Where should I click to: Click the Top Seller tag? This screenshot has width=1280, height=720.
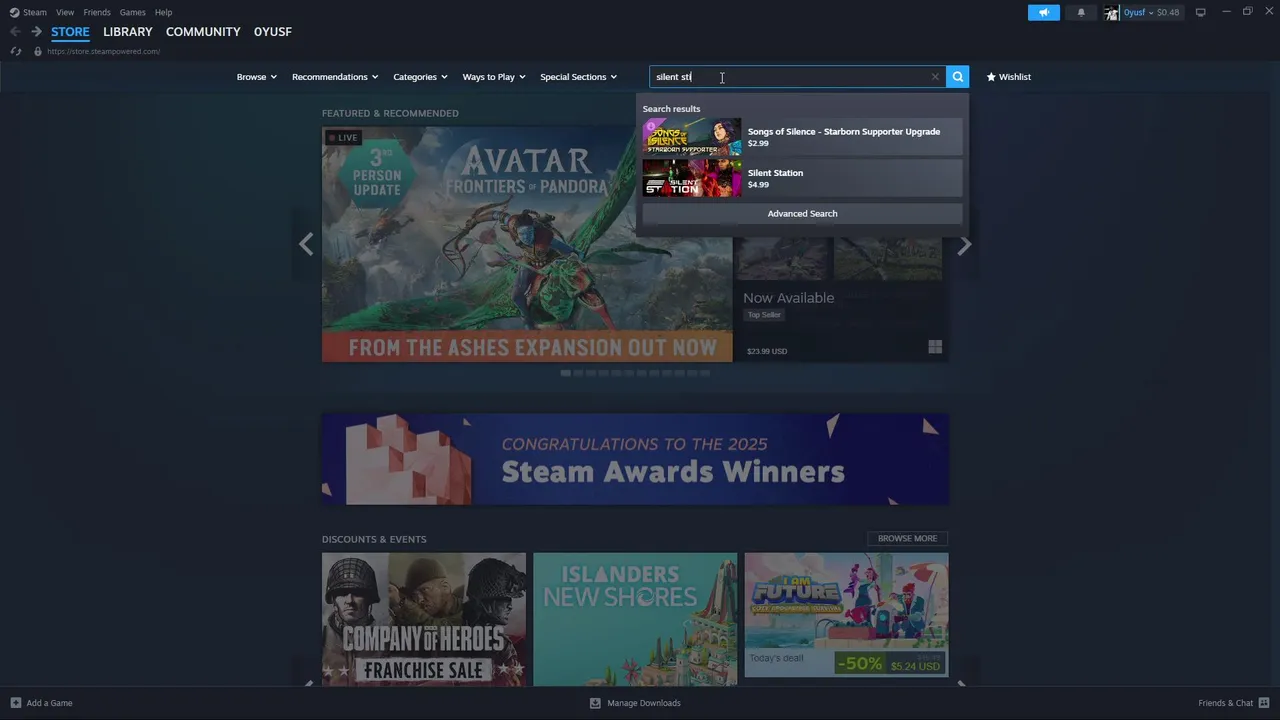[x=764, y=315]
